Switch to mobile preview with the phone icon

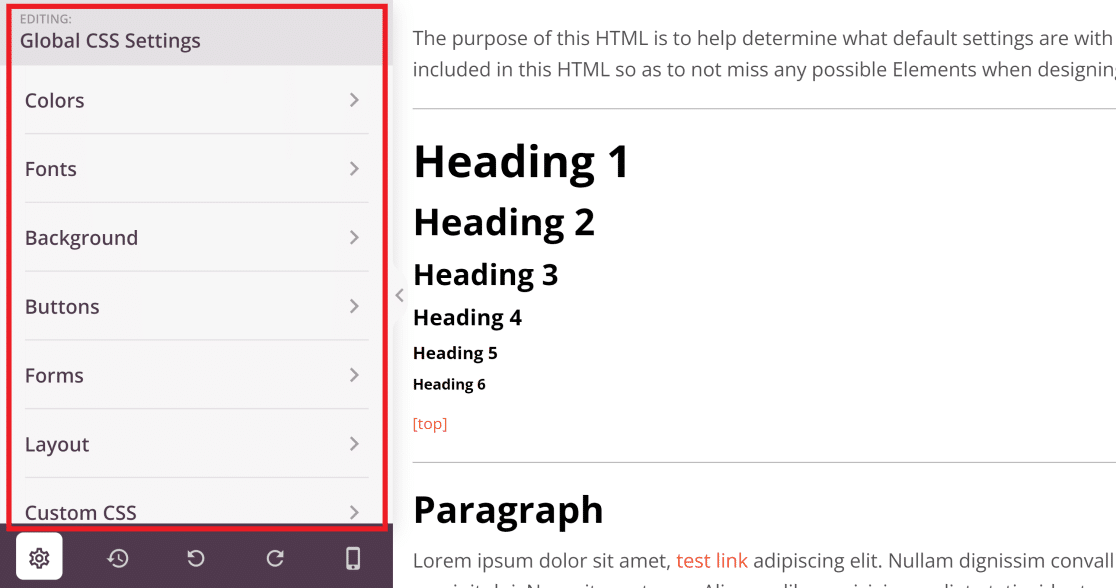pos(353,558)
